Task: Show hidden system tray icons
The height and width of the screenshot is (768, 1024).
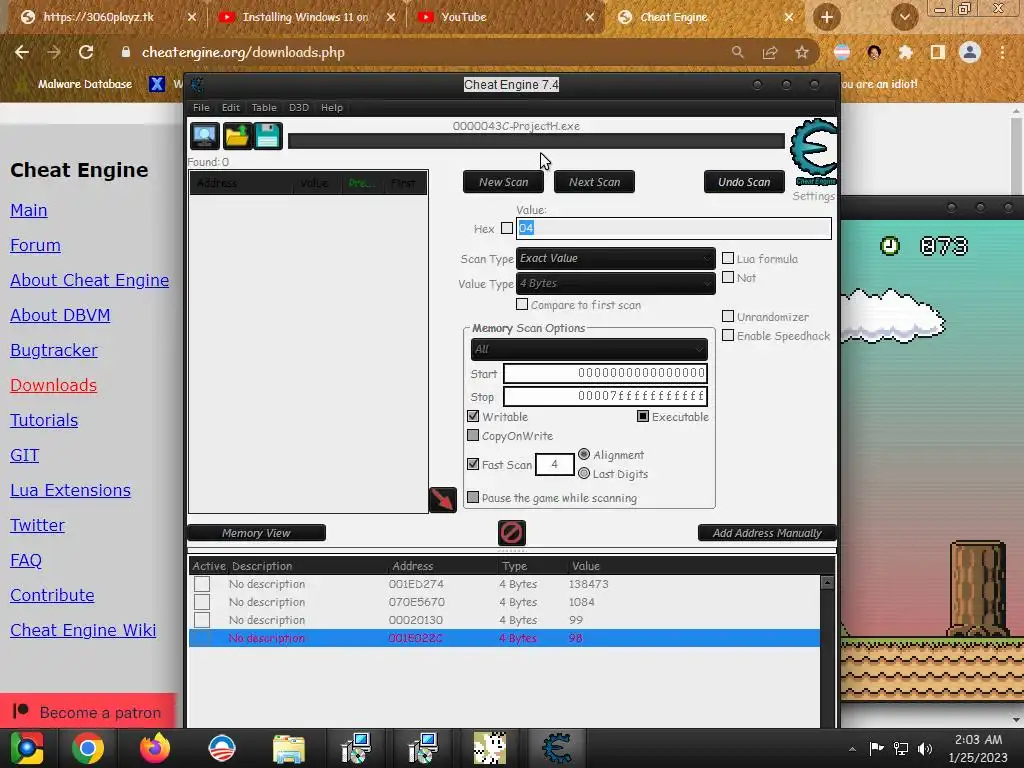Action: click(x=852, y=749)
